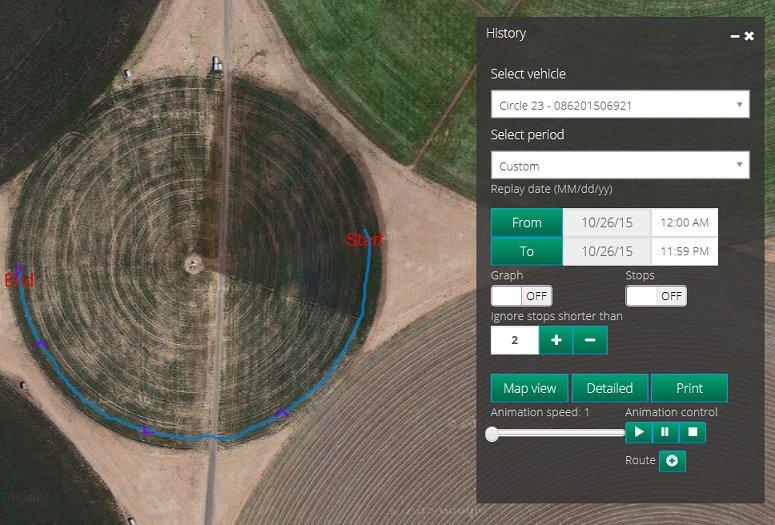Stop the route animation

pyautogui.click(x=692, y=433)
